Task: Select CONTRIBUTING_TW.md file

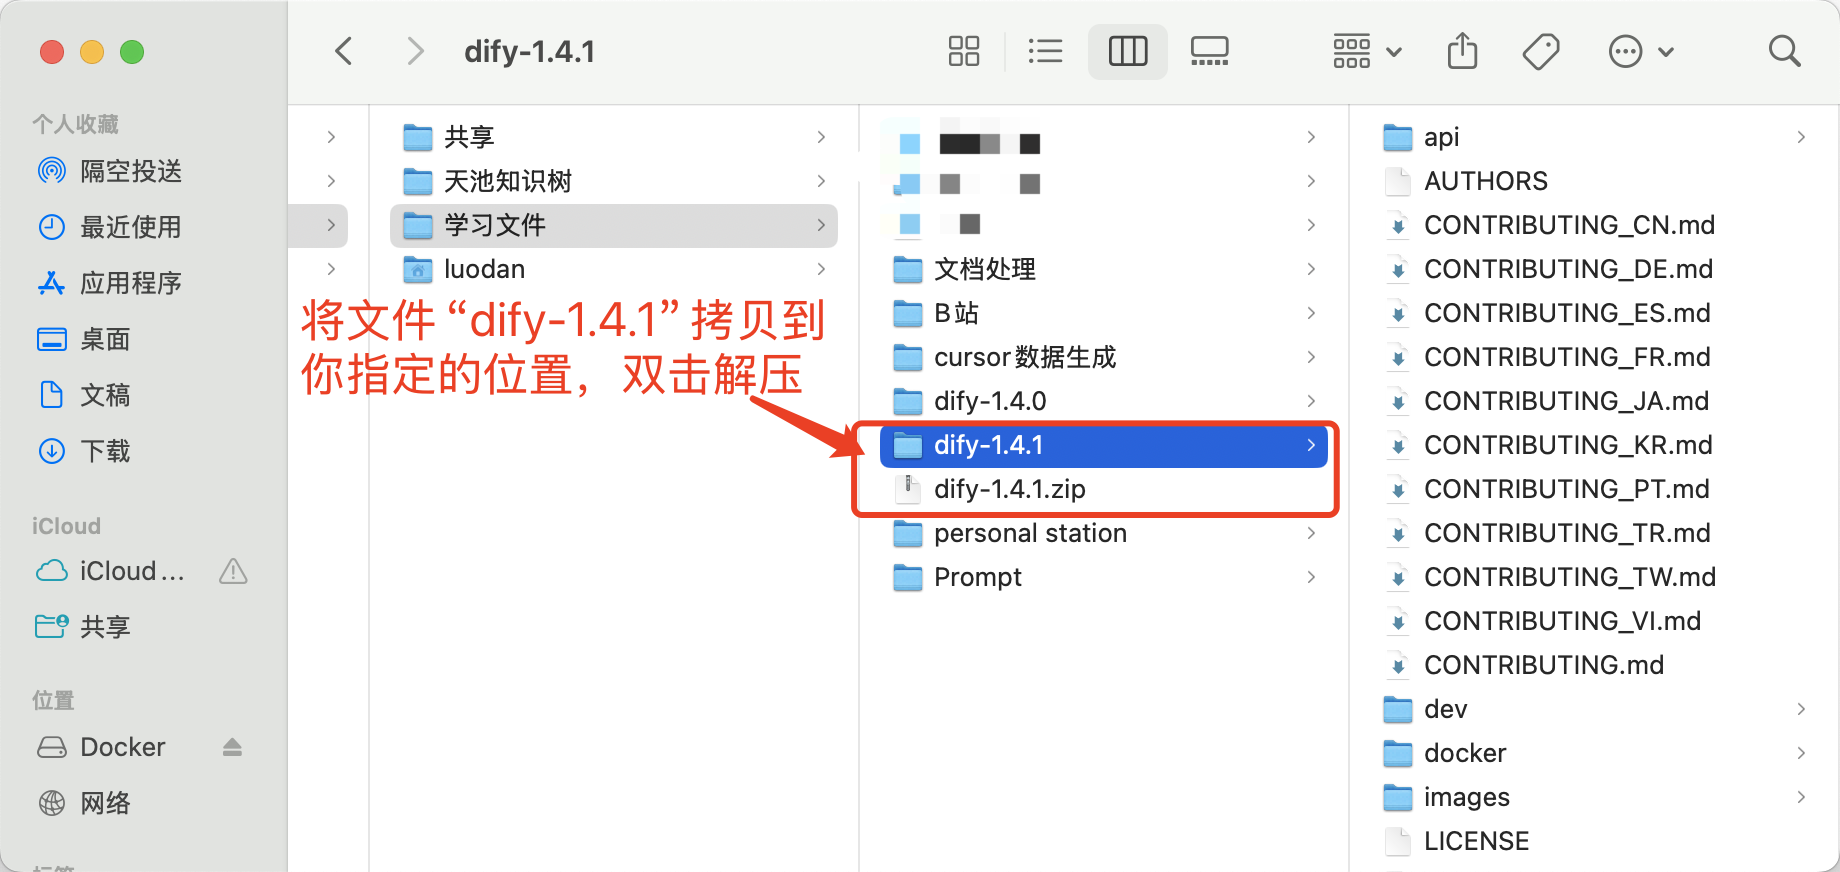Action: [1596, 577]
